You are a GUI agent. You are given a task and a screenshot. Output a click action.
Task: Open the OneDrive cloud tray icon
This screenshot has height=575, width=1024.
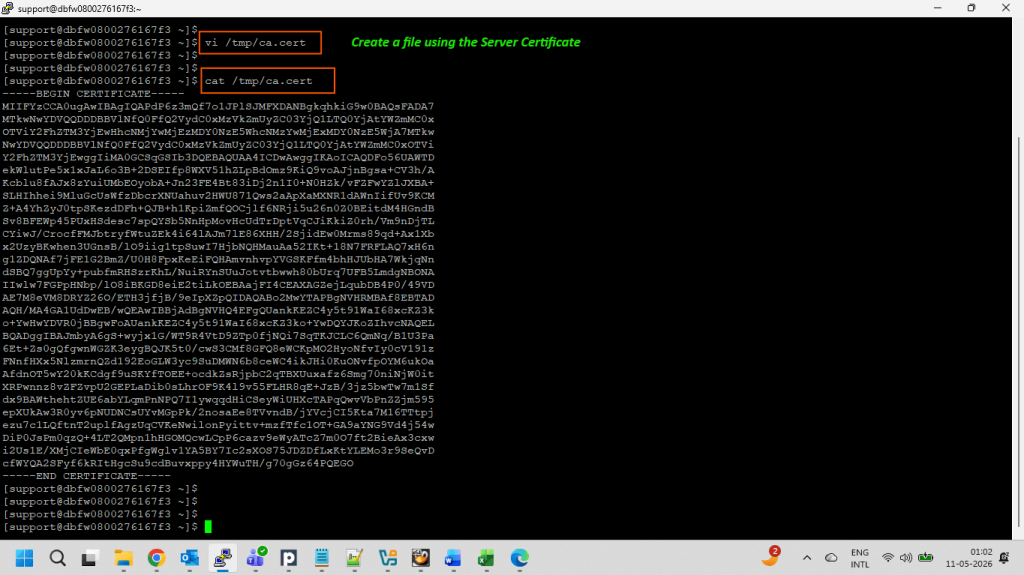point(831,558)
